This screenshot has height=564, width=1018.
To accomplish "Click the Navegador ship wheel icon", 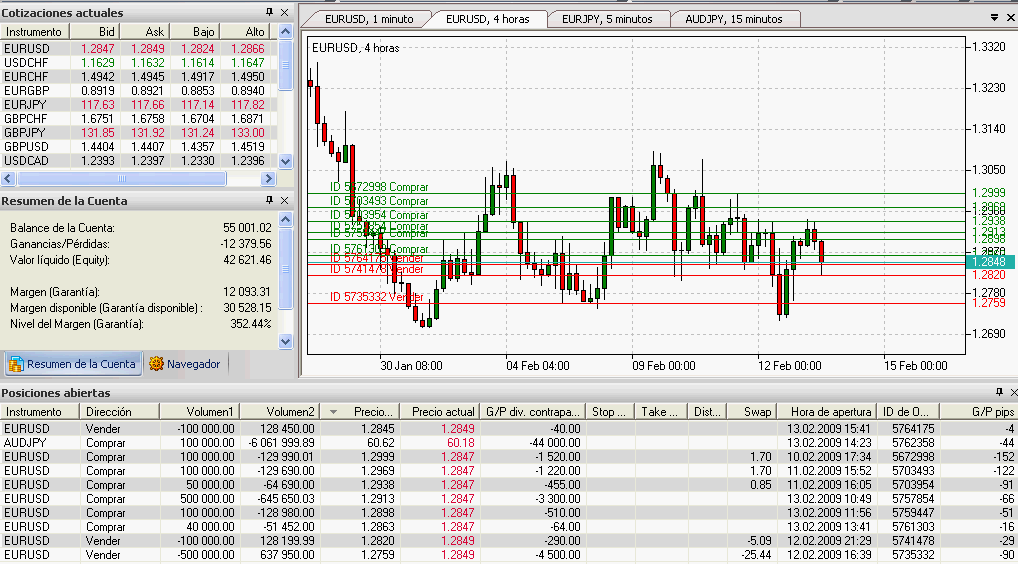I will (x=156, y=364).
